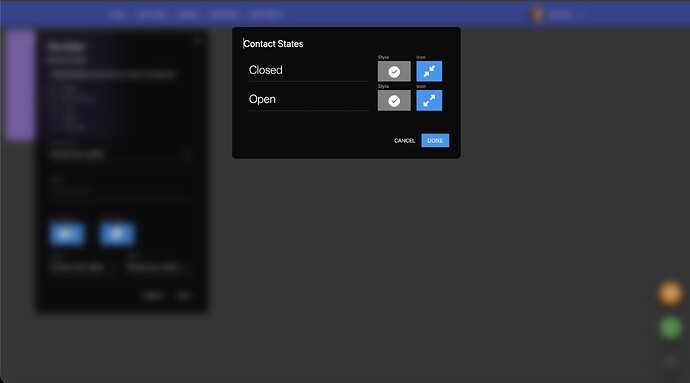Screen dimensions: 690x383
Task: Click the orange round floating button
Action: (x=670, y=293)
